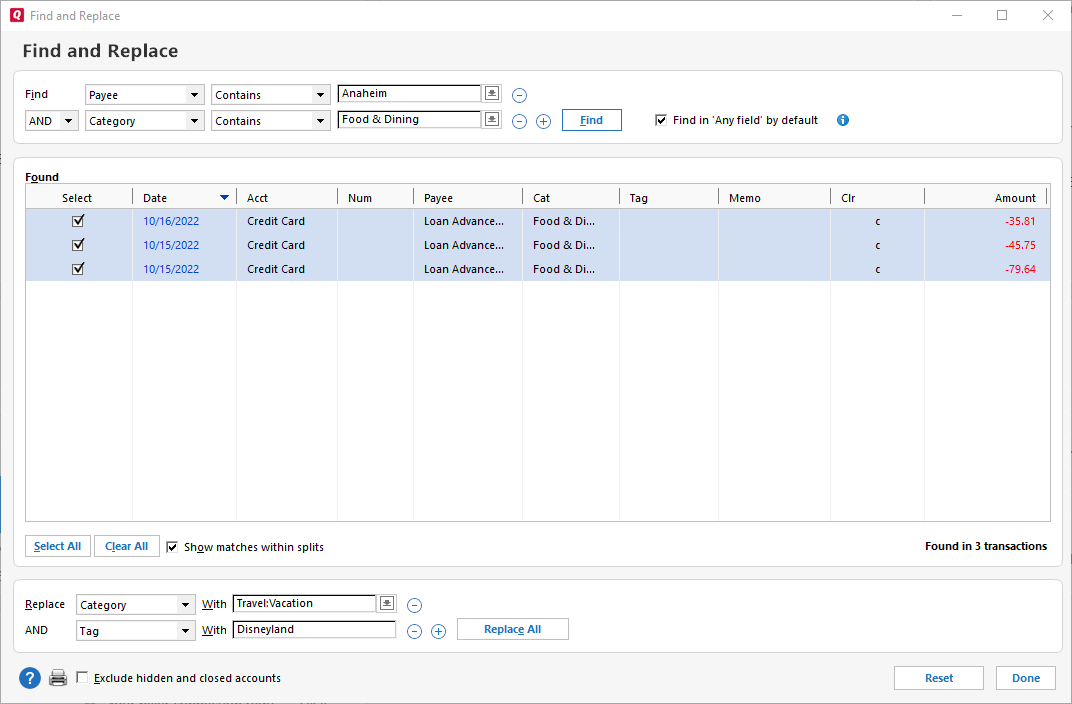
Task: Click the blue help question mark icon
Action: [x=29, y=678]
